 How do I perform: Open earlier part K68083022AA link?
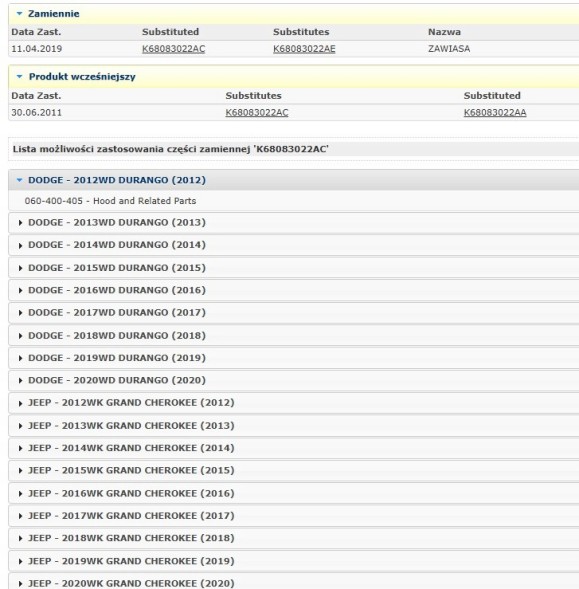click(495, 113)
